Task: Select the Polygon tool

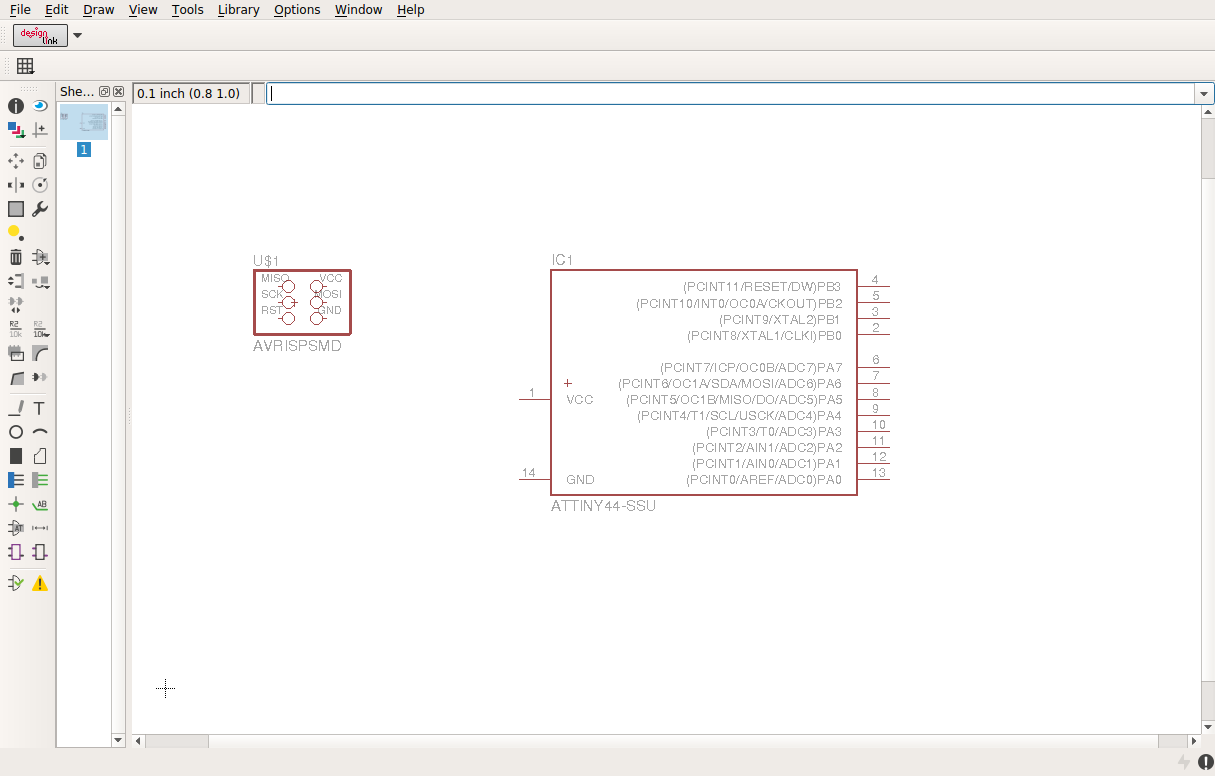Action: click(x=40, y=456)
